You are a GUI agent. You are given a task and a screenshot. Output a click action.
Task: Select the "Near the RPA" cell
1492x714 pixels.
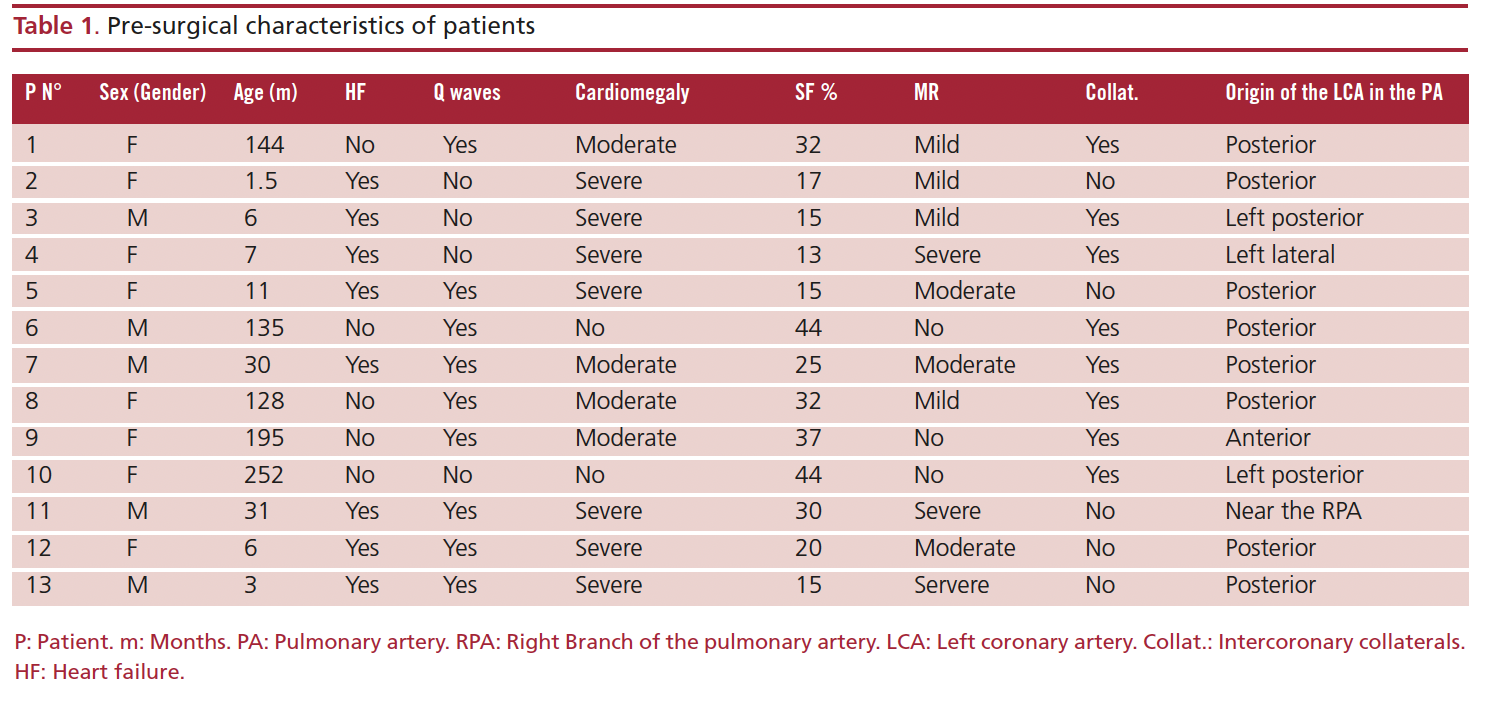point(1293,512)
